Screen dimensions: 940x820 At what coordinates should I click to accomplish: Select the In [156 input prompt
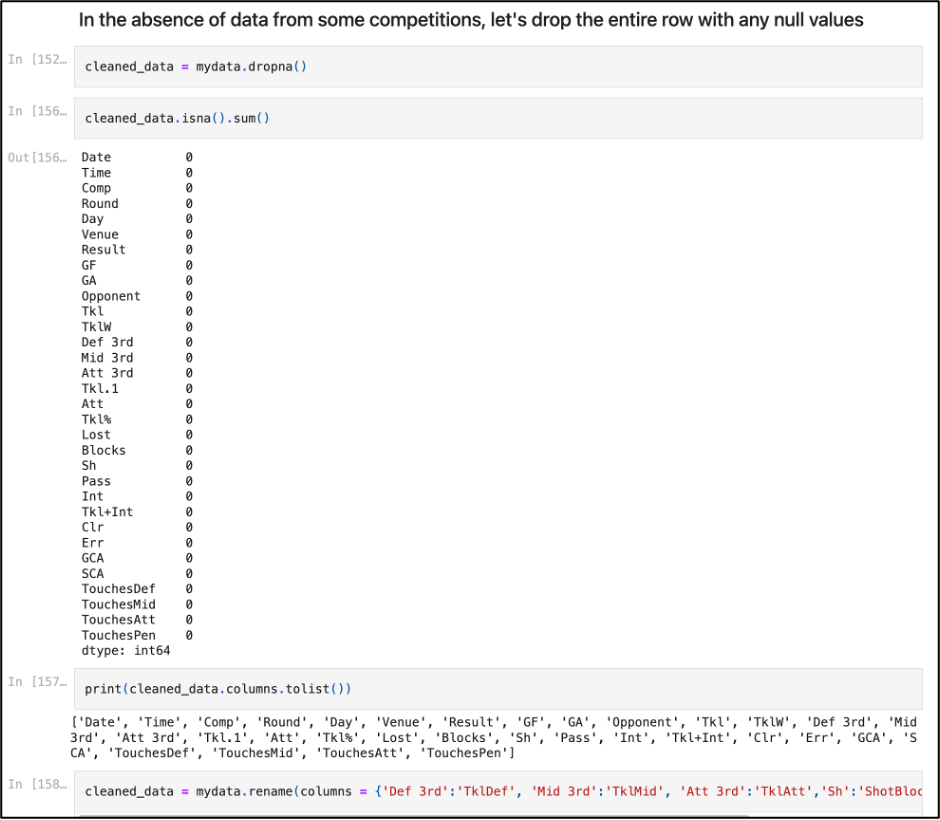pos(36,111)
